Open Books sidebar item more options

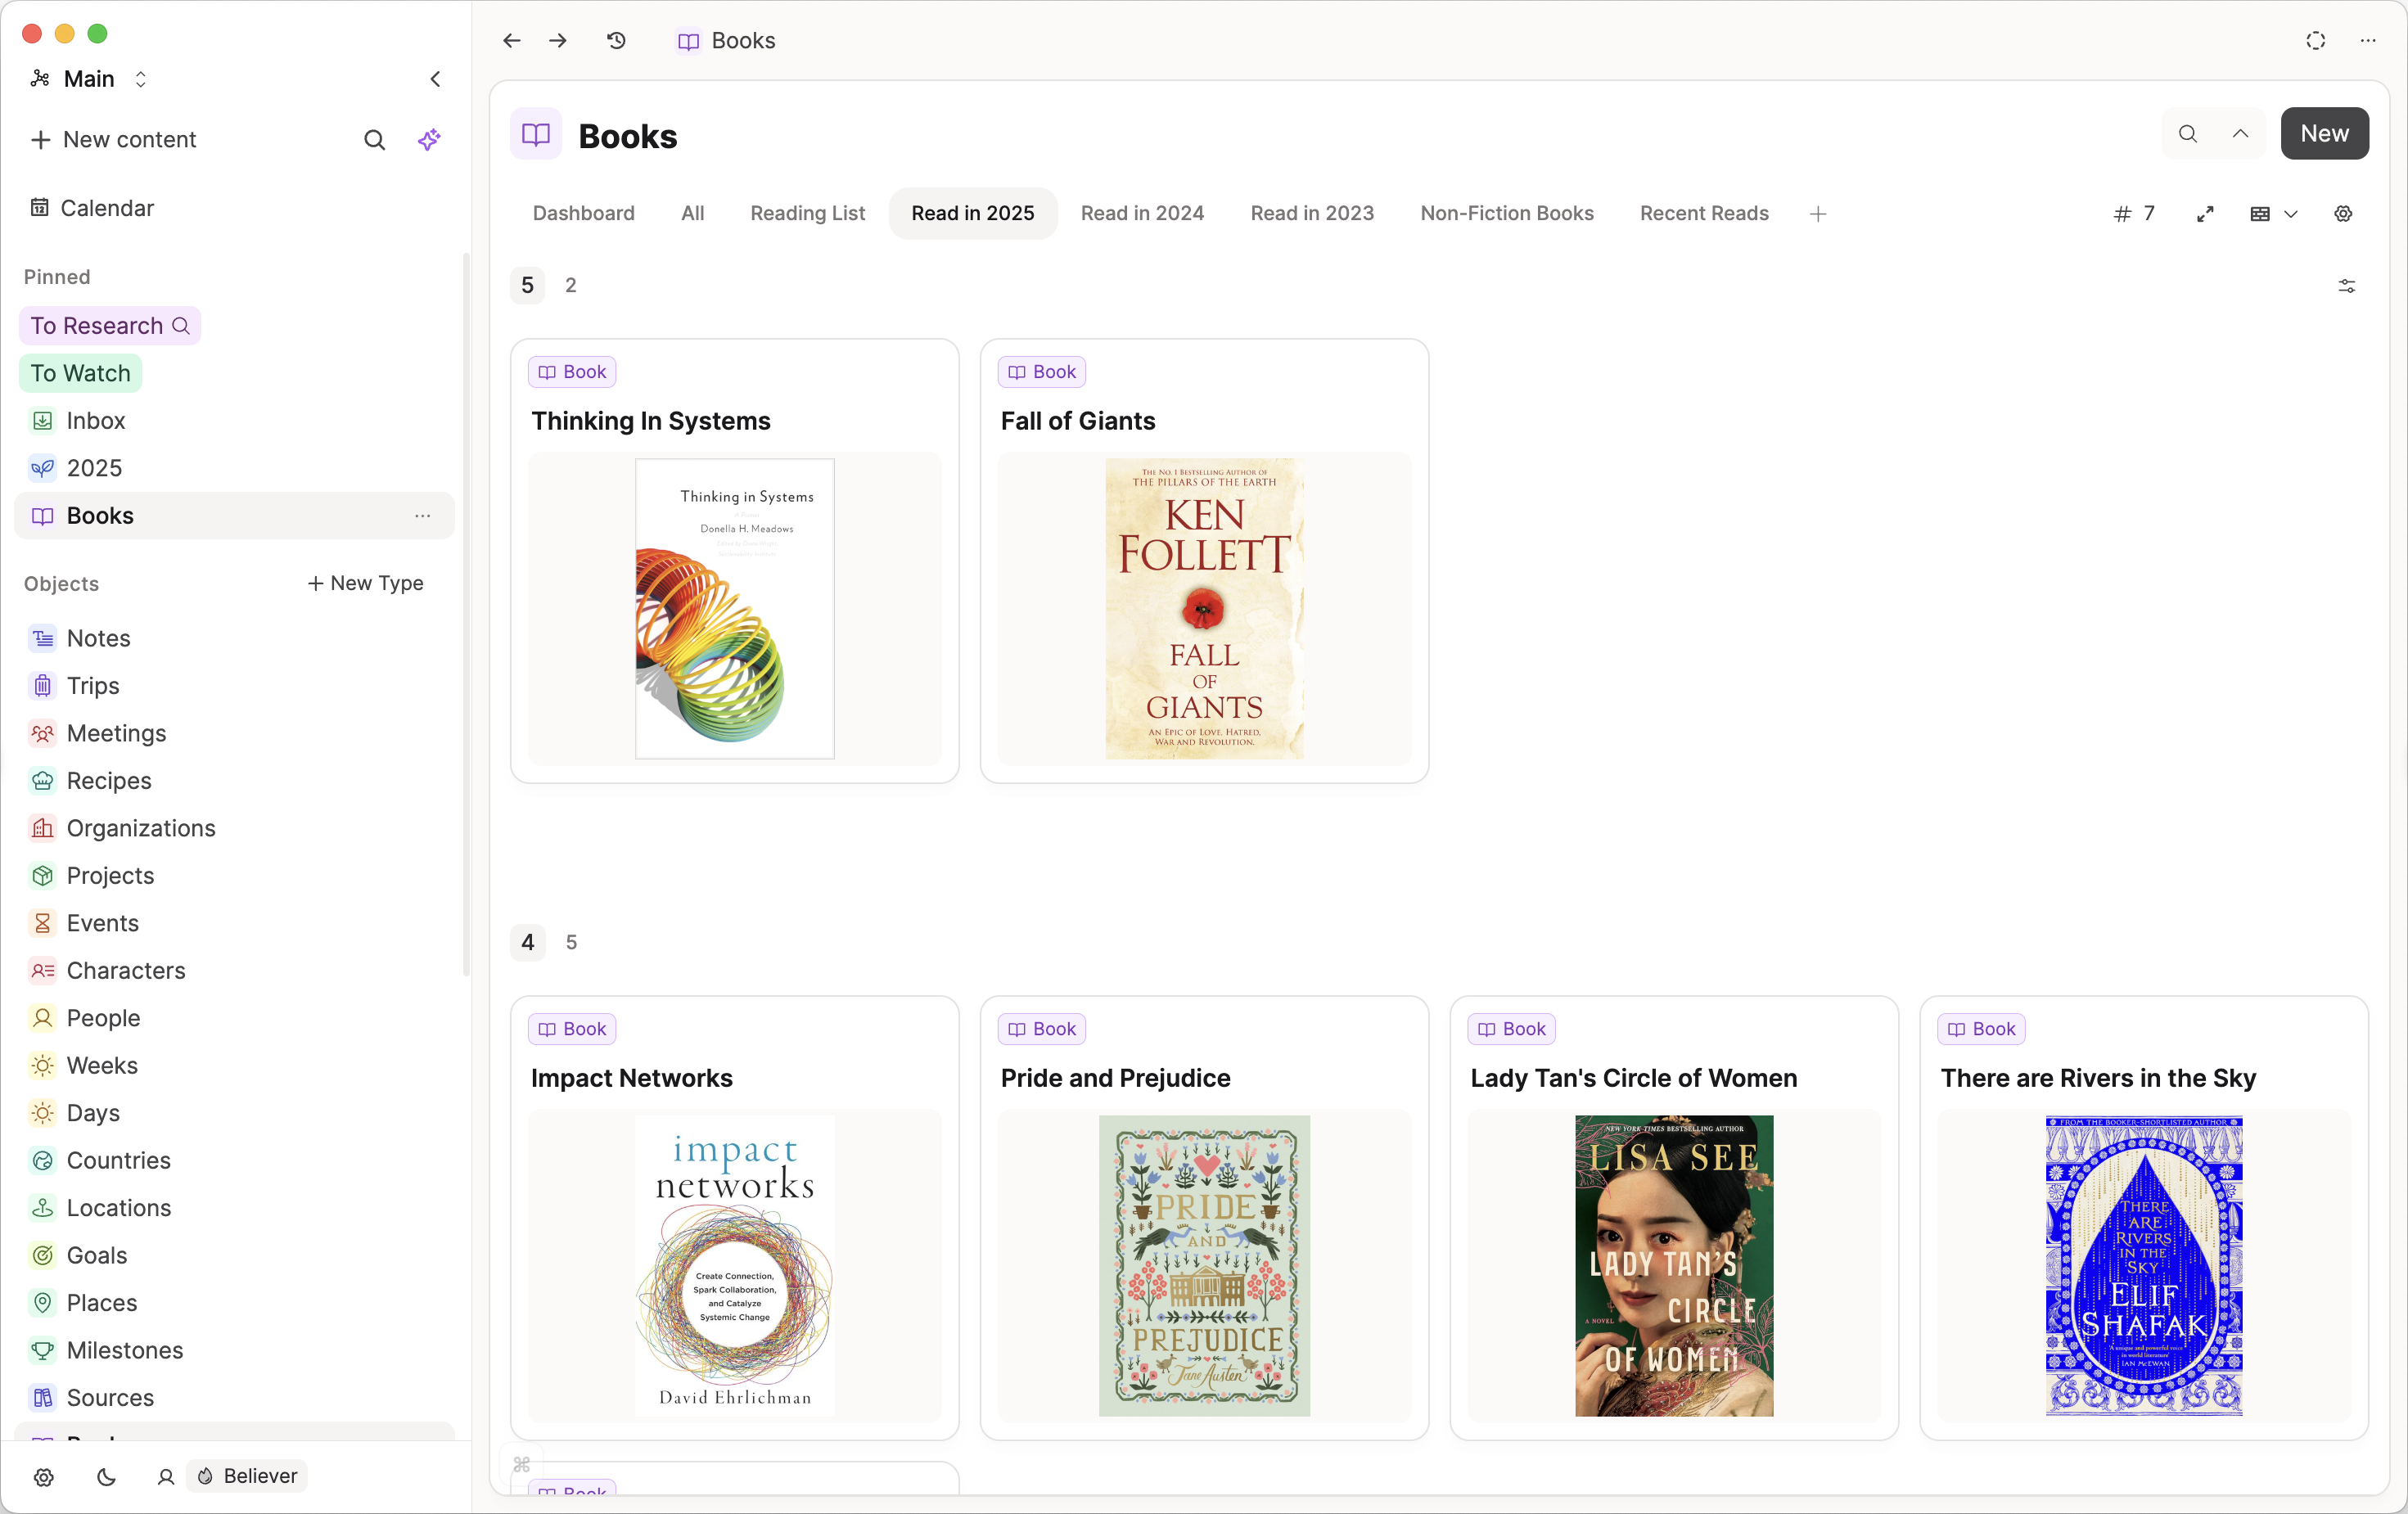422,515
